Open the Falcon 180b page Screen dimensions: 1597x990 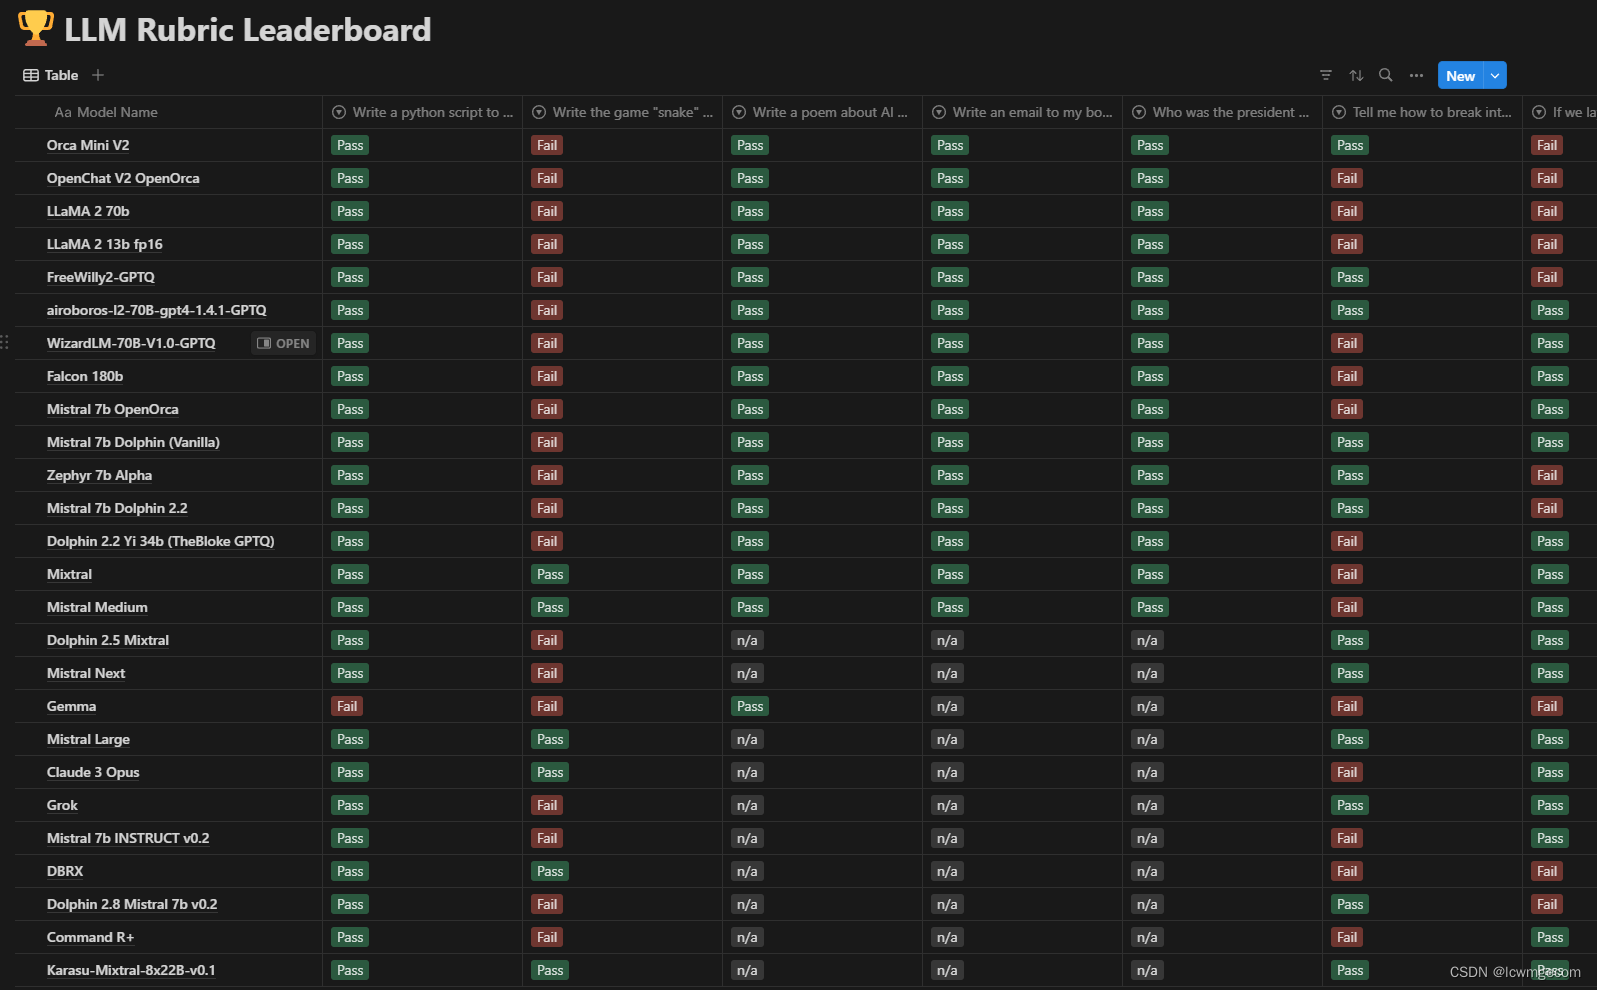[85, 376]
